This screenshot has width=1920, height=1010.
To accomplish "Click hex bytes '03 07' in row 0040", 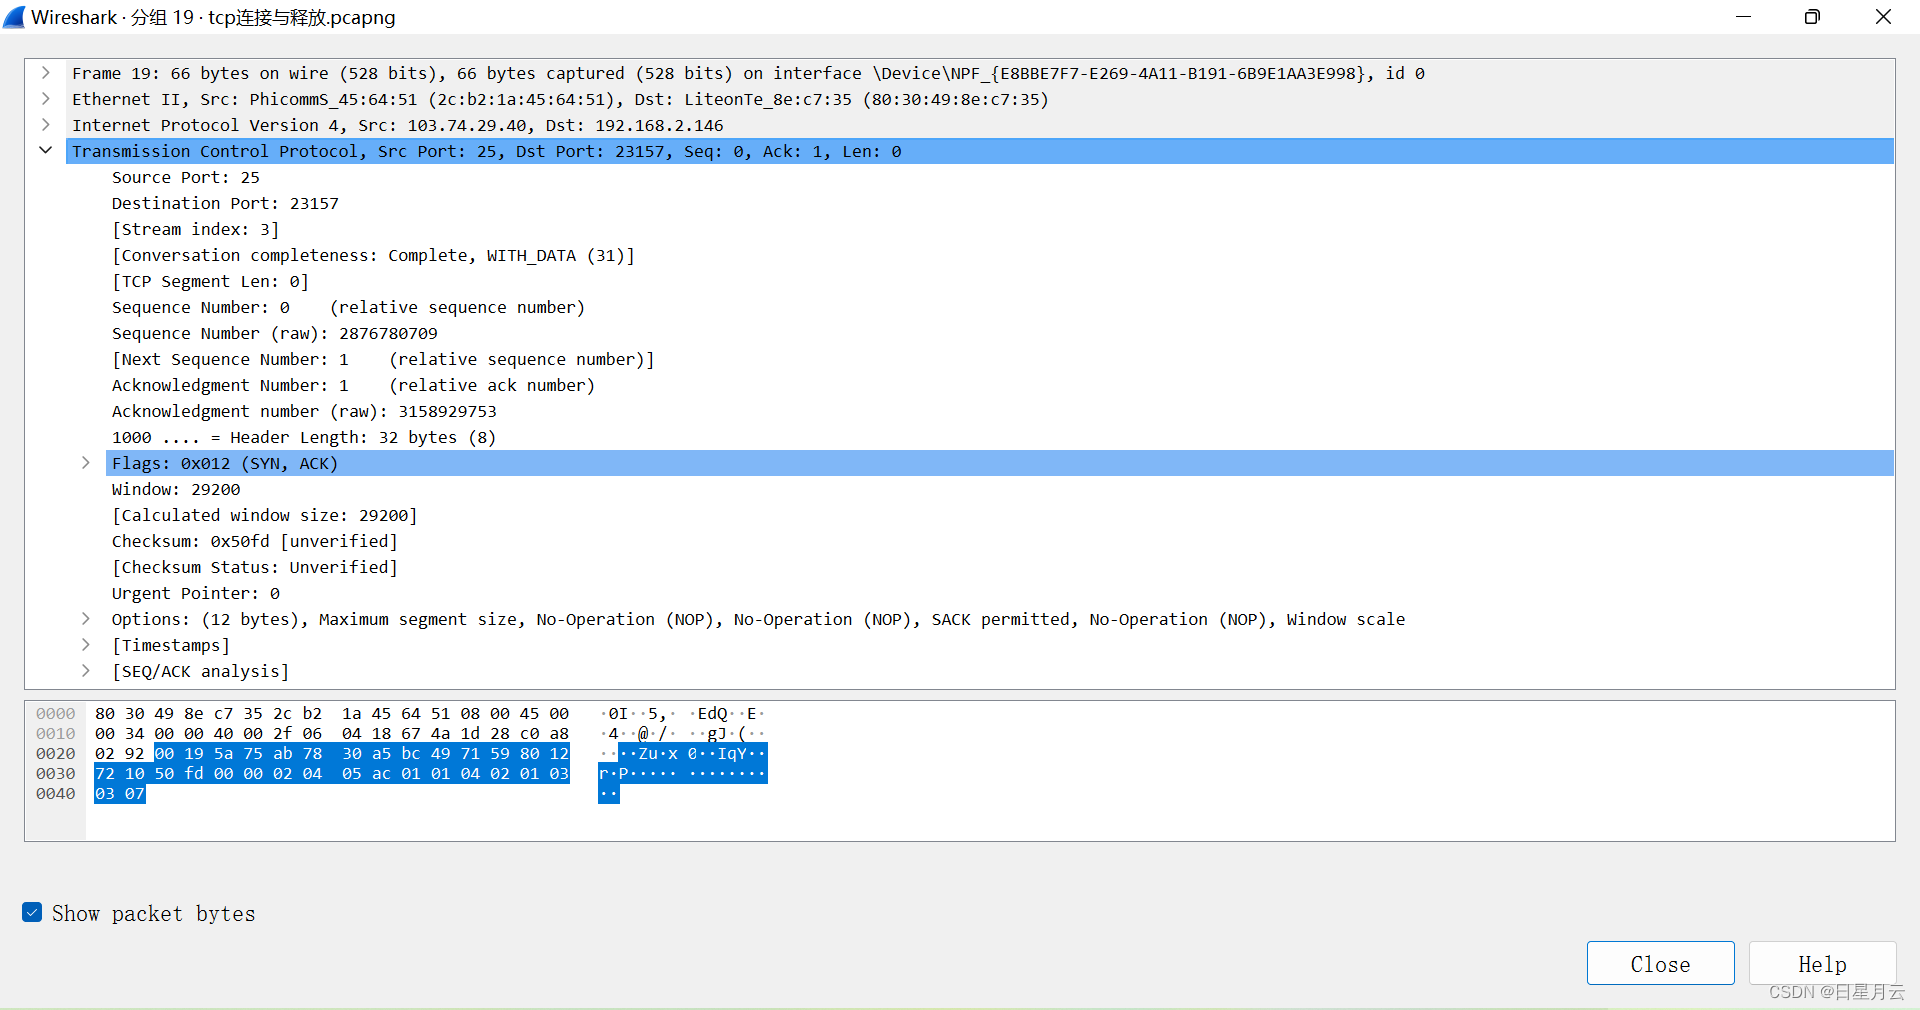I will (x=120, y=793).
